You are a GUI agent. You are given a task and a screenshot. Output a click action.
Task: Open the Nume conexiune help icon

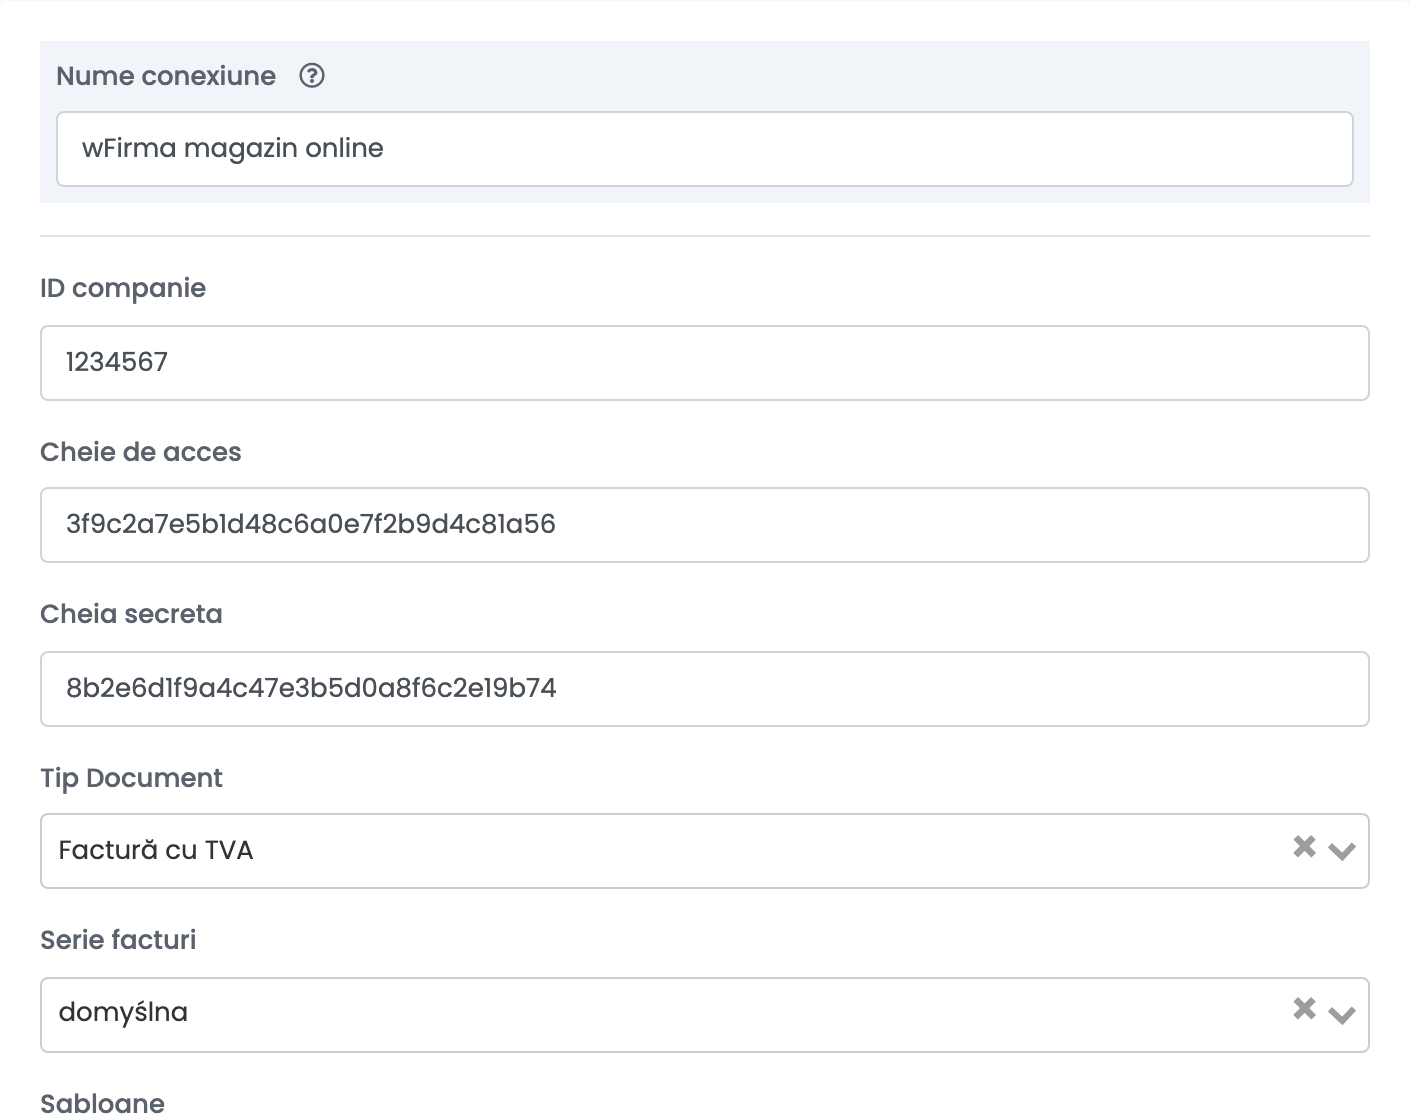(x=312, y=76)
